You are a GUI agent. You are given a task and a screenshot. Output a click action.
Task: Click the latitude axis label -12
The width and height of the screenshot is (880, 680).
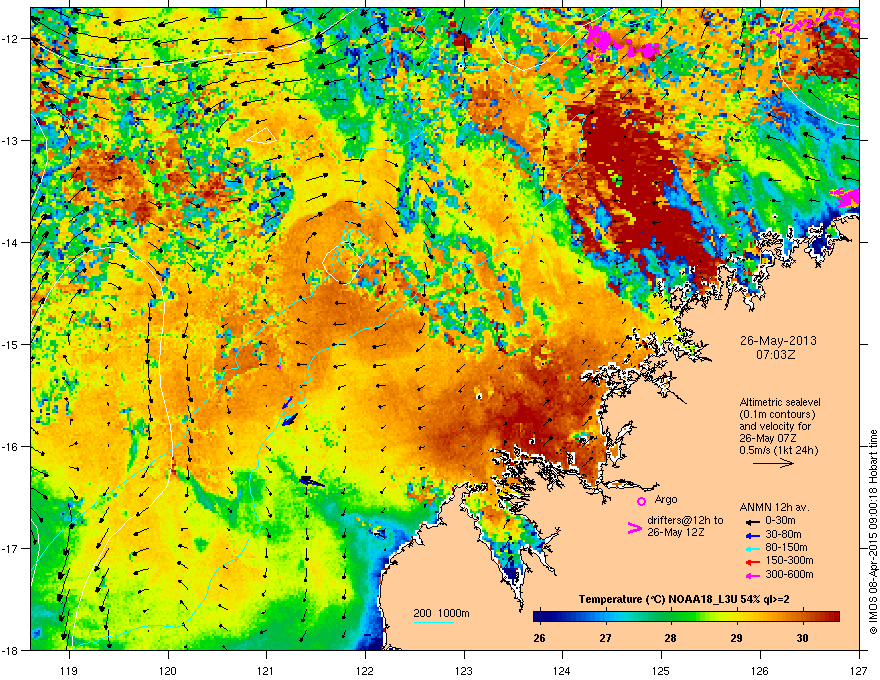(x=10, y=38)
